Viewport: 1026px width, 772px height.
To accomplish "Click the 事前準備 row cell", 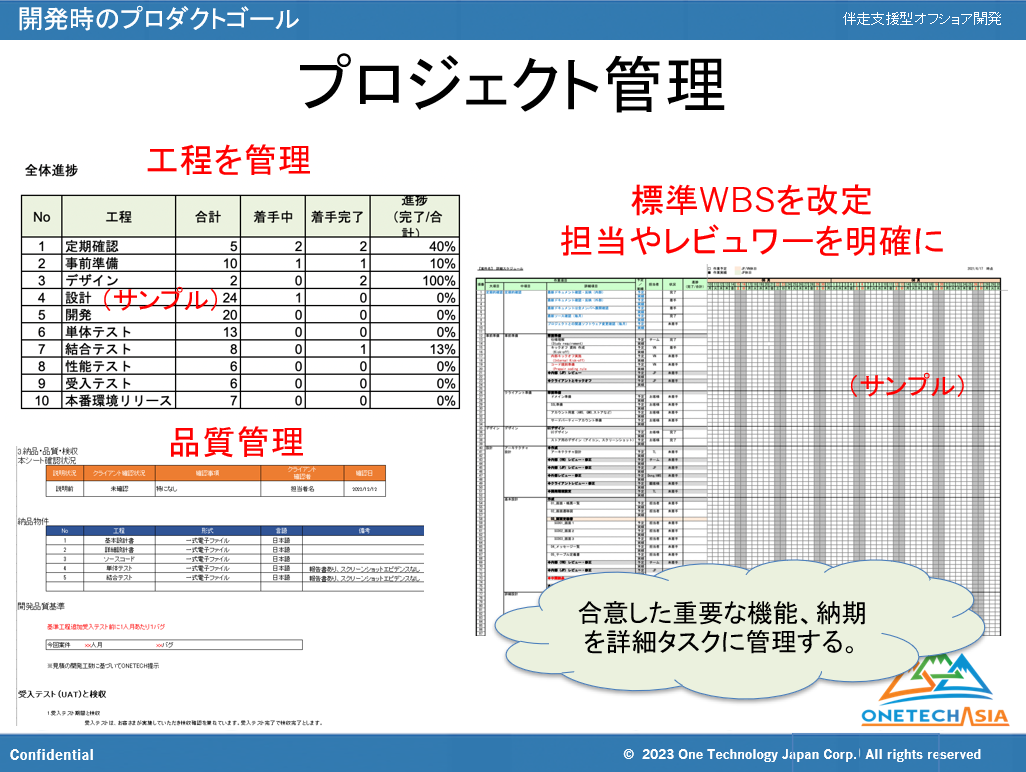I will point(118,263).
